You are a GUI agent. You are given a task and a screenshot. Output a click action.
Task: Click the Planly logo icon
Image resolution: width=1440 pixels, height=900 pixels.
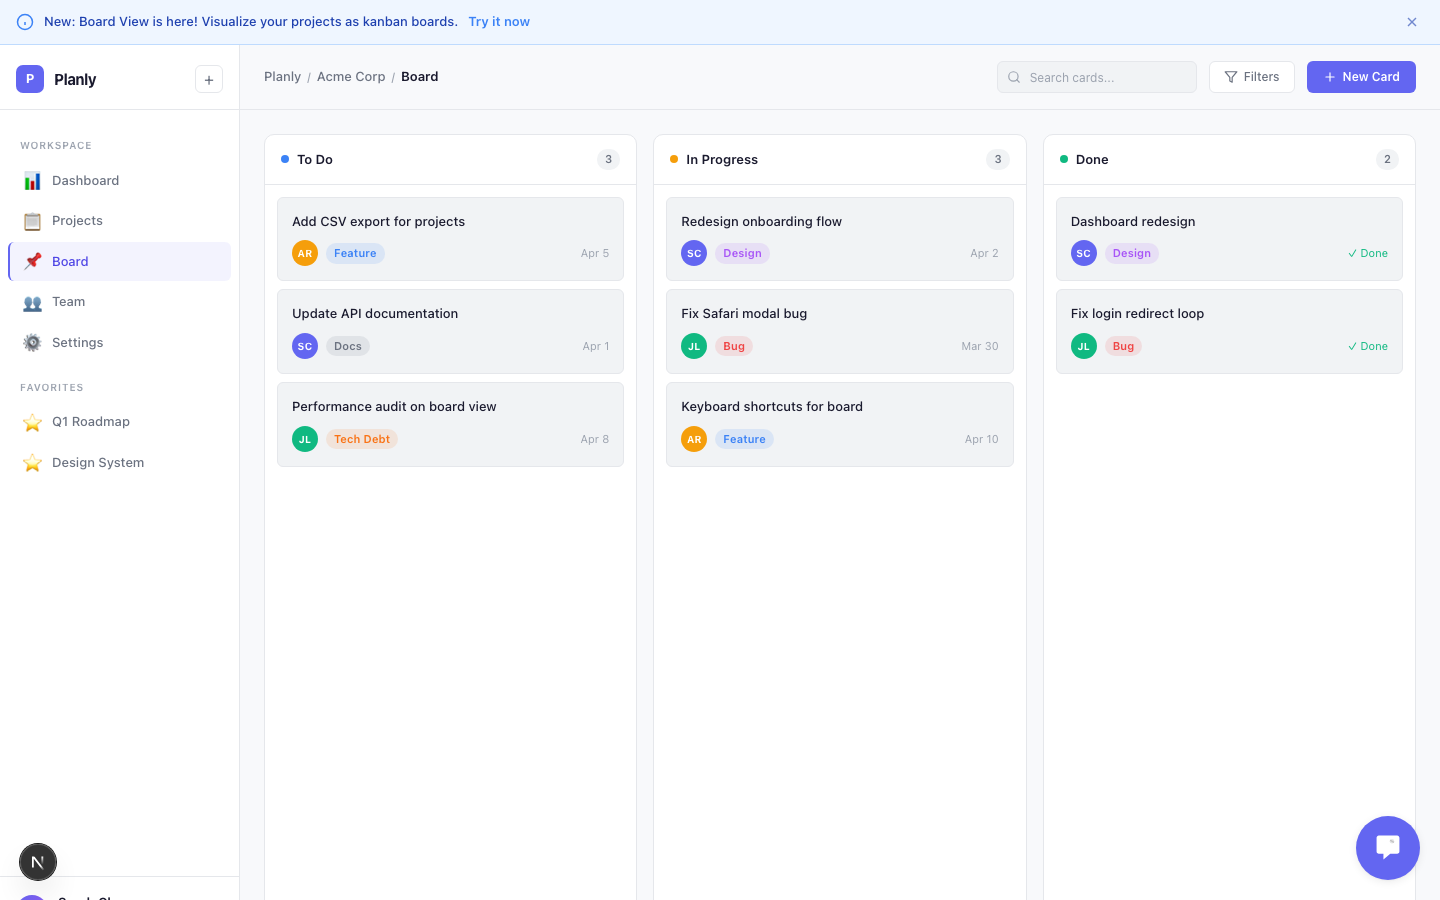click(x=30, y=79)
